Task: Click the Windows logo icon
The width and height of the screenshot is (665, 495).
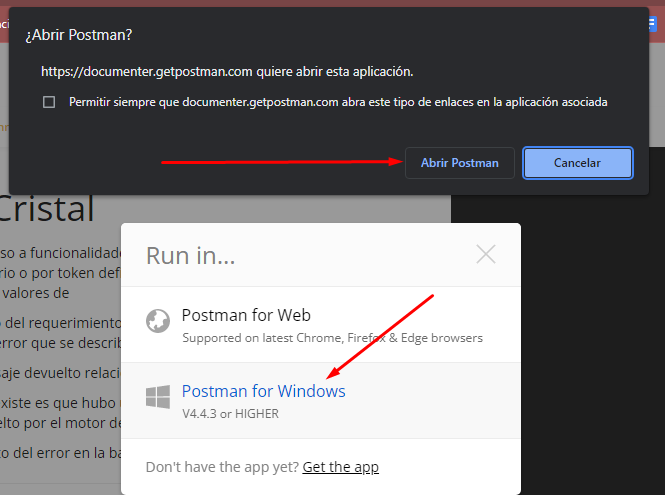Action: point(158,397)
